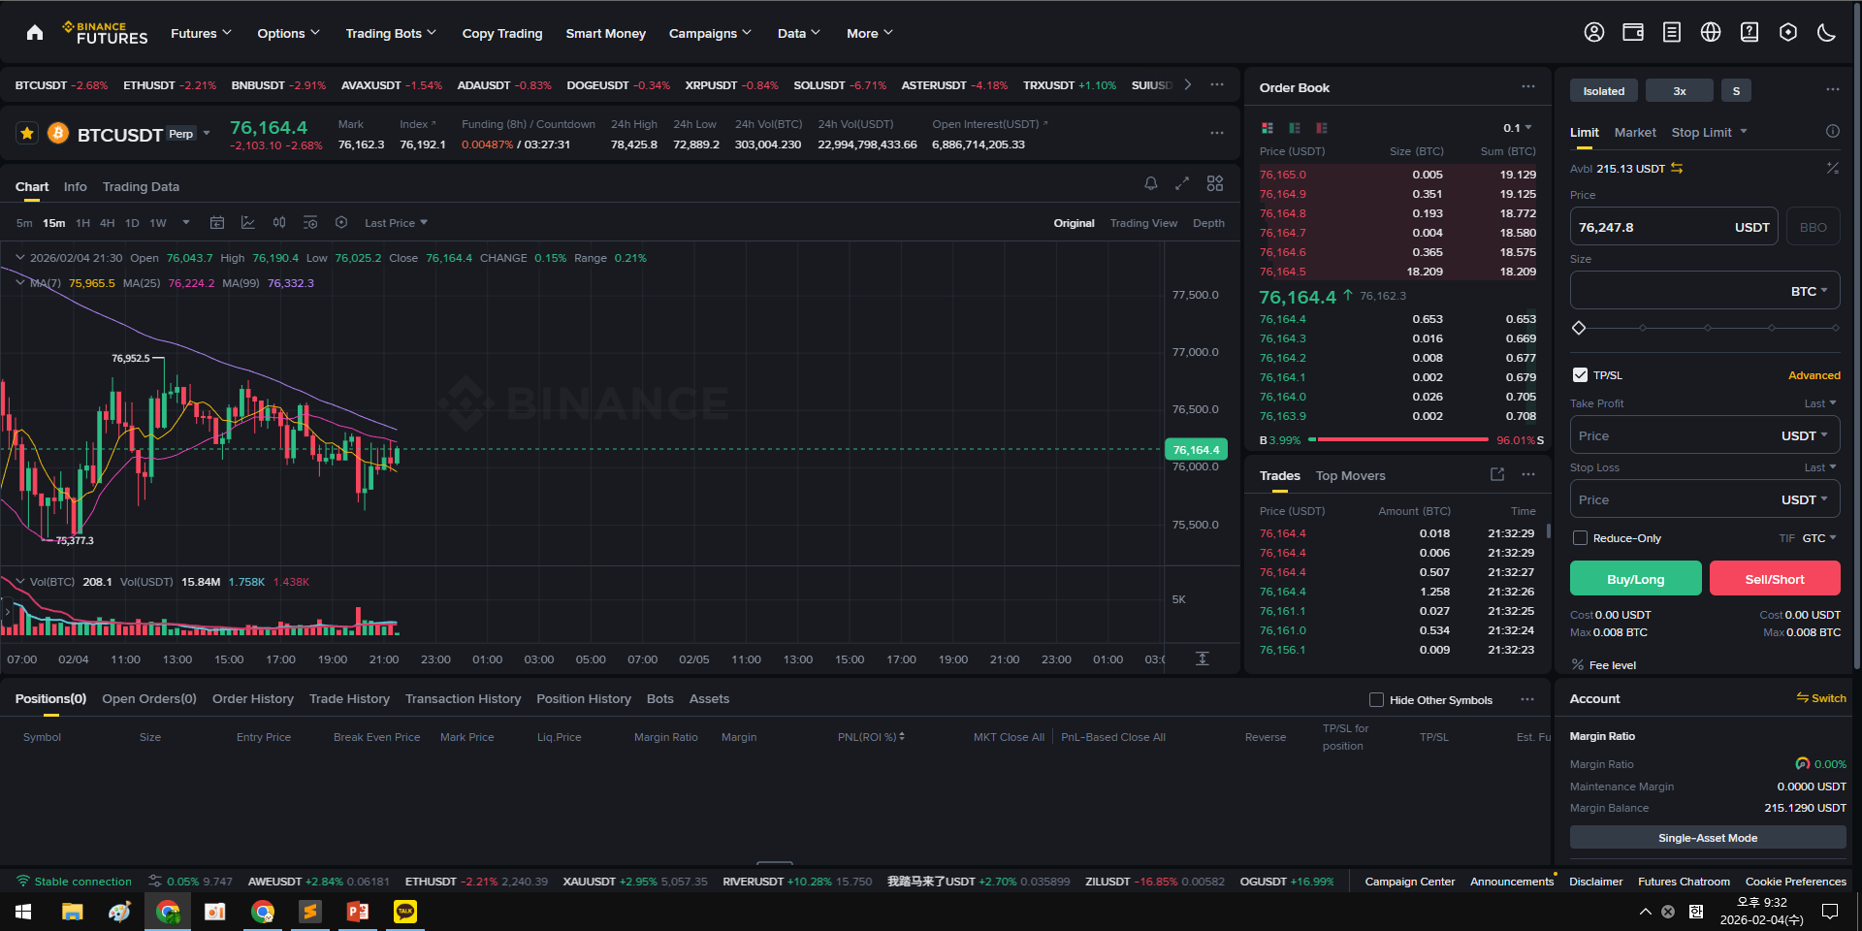Open the wallet icon in header
The image size is (1862, 931).
tap(1633, 33)
